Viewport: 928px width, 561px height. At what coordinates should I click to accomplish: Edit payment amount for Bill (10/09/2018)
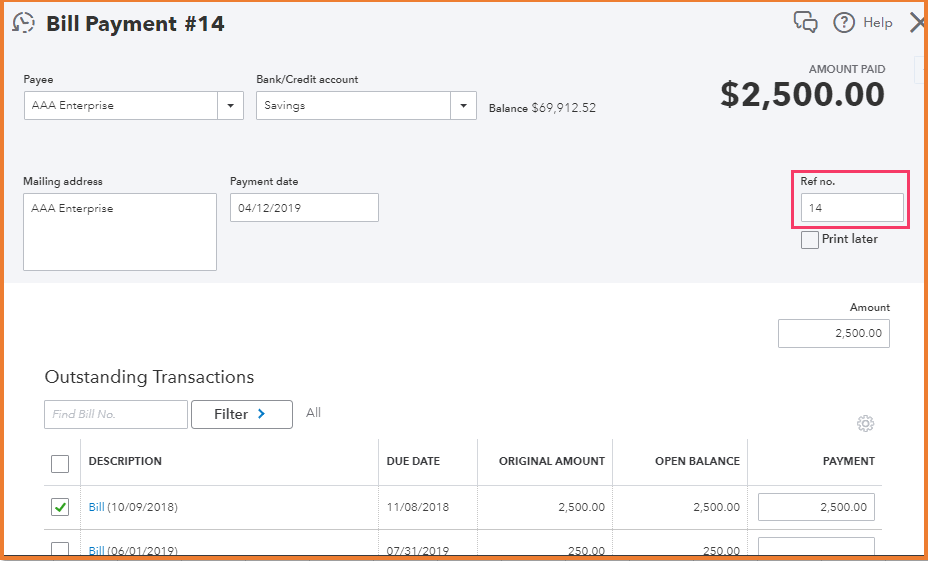816,507
